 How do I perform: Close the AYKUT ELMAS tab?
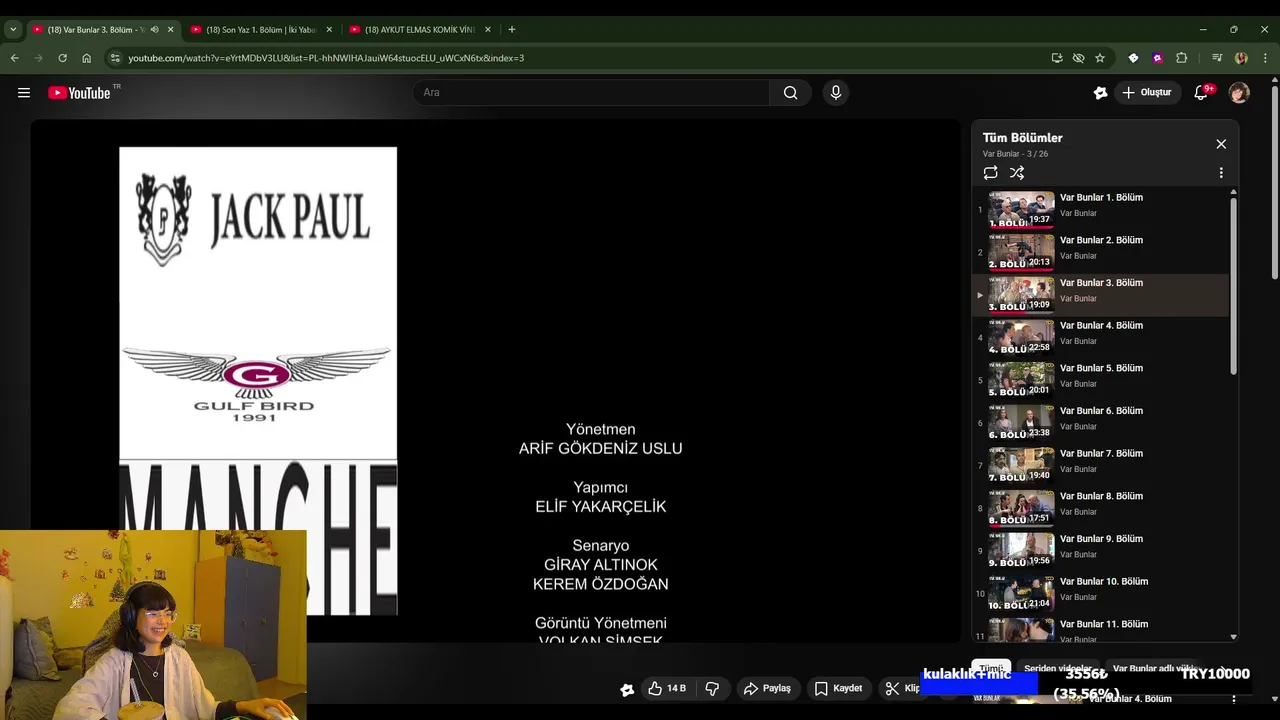(488, 30)
